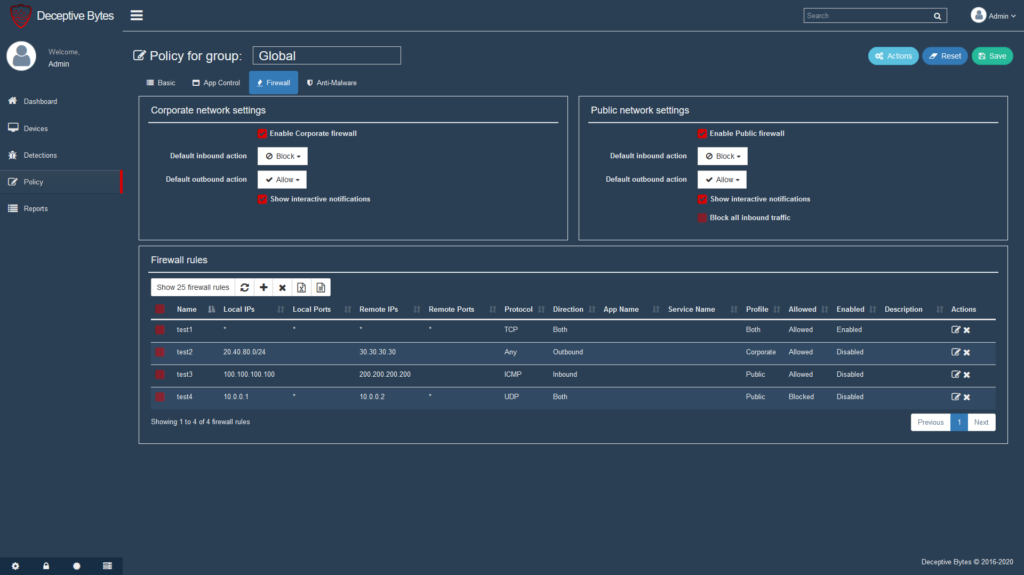Sort rules by Protocol column
Screen dimensions: 1024x575
pos(524,310)
